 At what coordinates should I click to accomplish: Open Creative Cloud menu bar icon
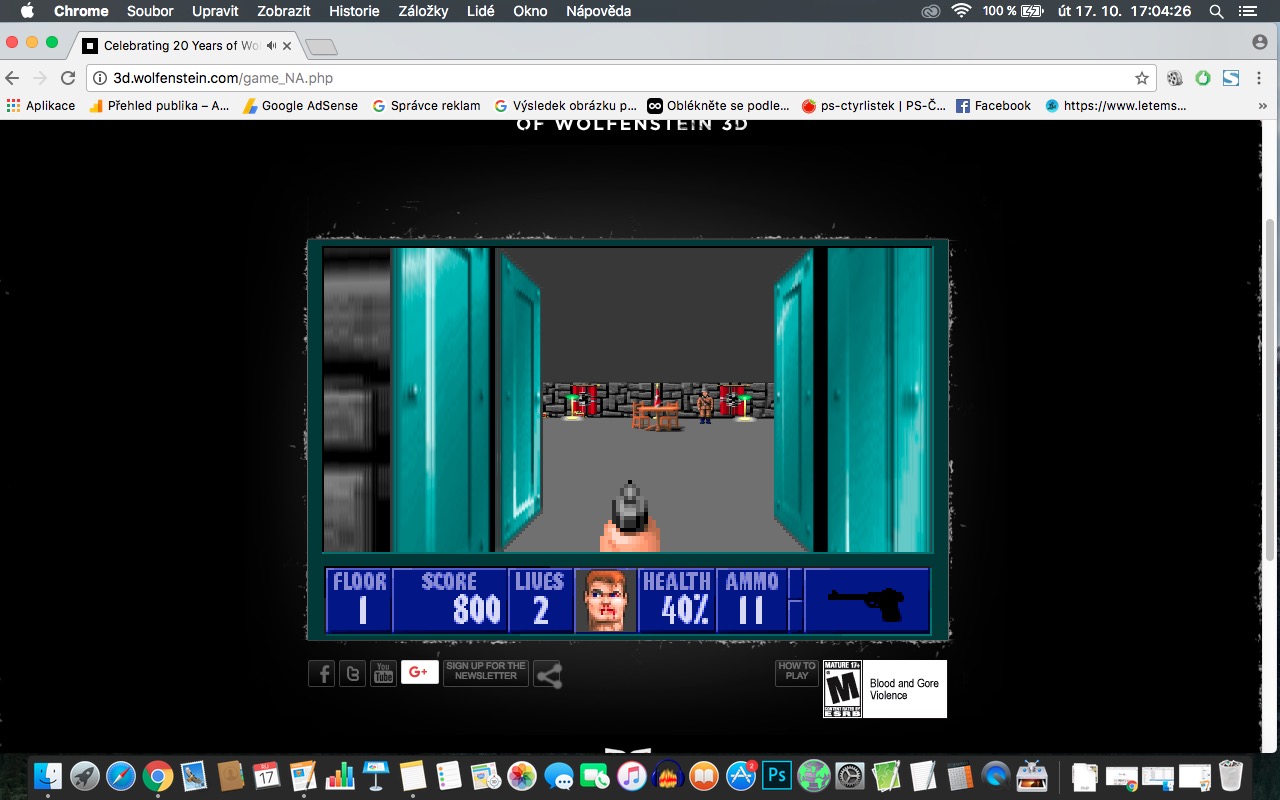click(931, 11)
